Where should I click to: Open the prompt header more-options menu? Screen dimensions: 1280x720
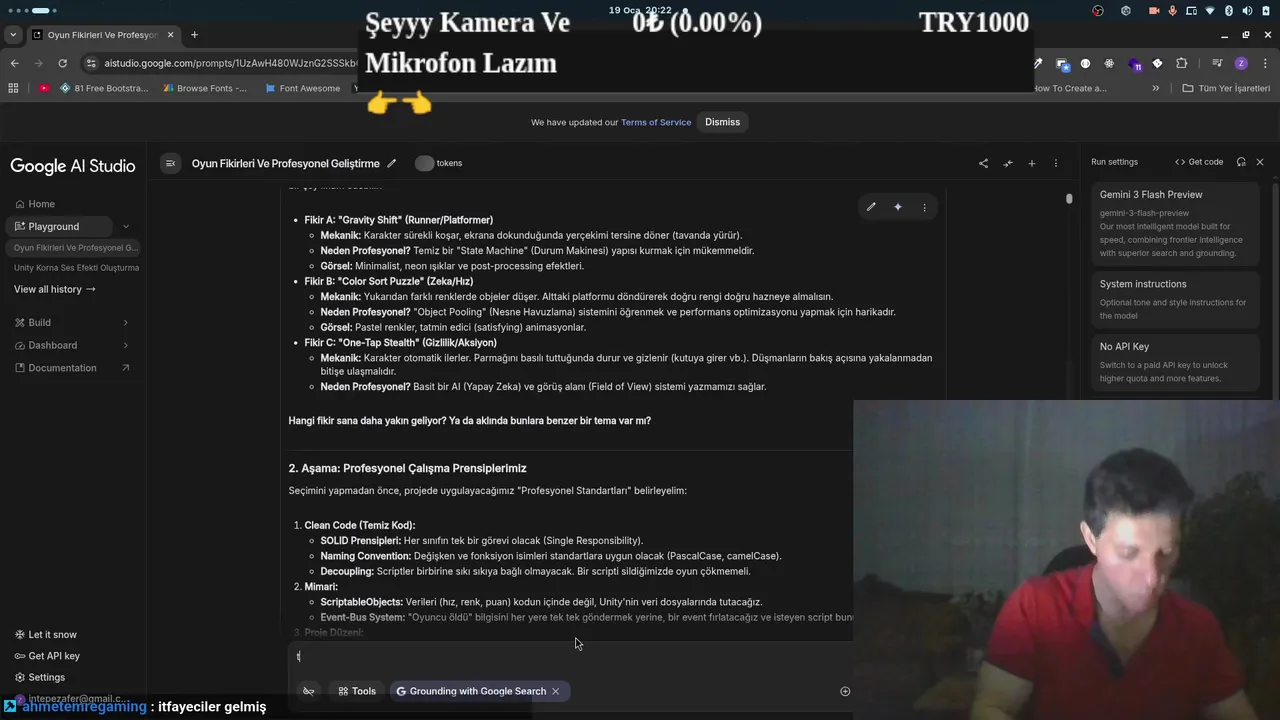pos(1056,163)
